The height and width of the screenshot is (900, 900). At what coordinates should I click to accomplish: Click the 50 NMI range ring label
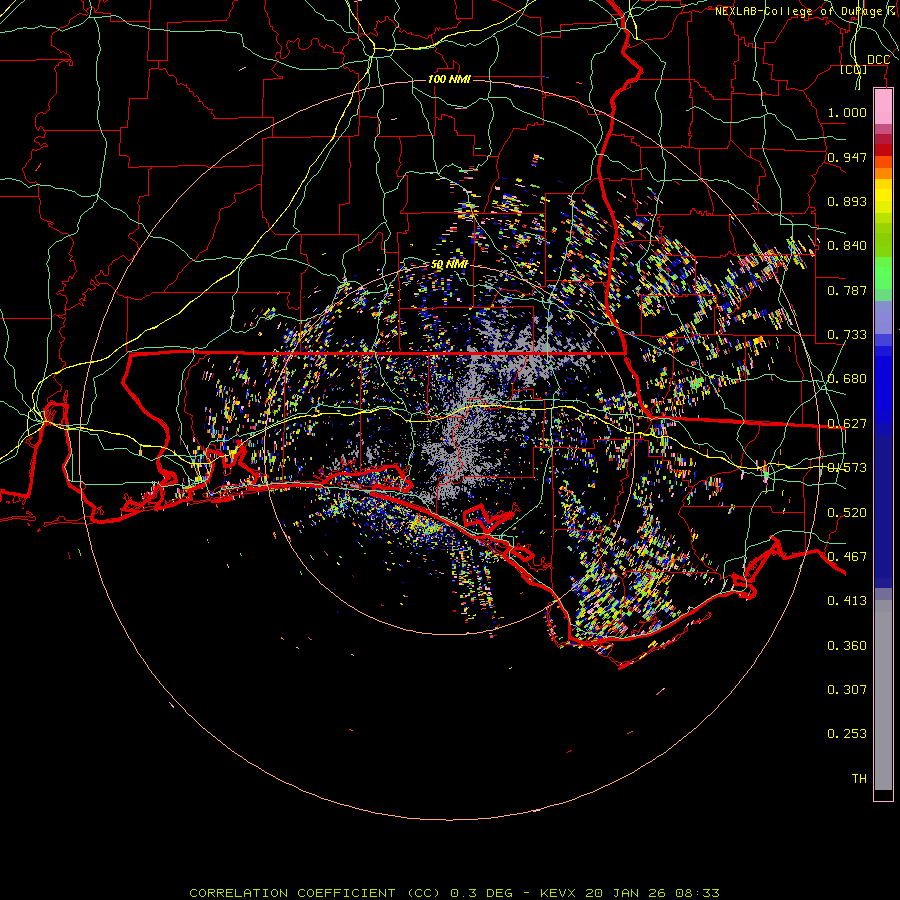pos(449,265)
